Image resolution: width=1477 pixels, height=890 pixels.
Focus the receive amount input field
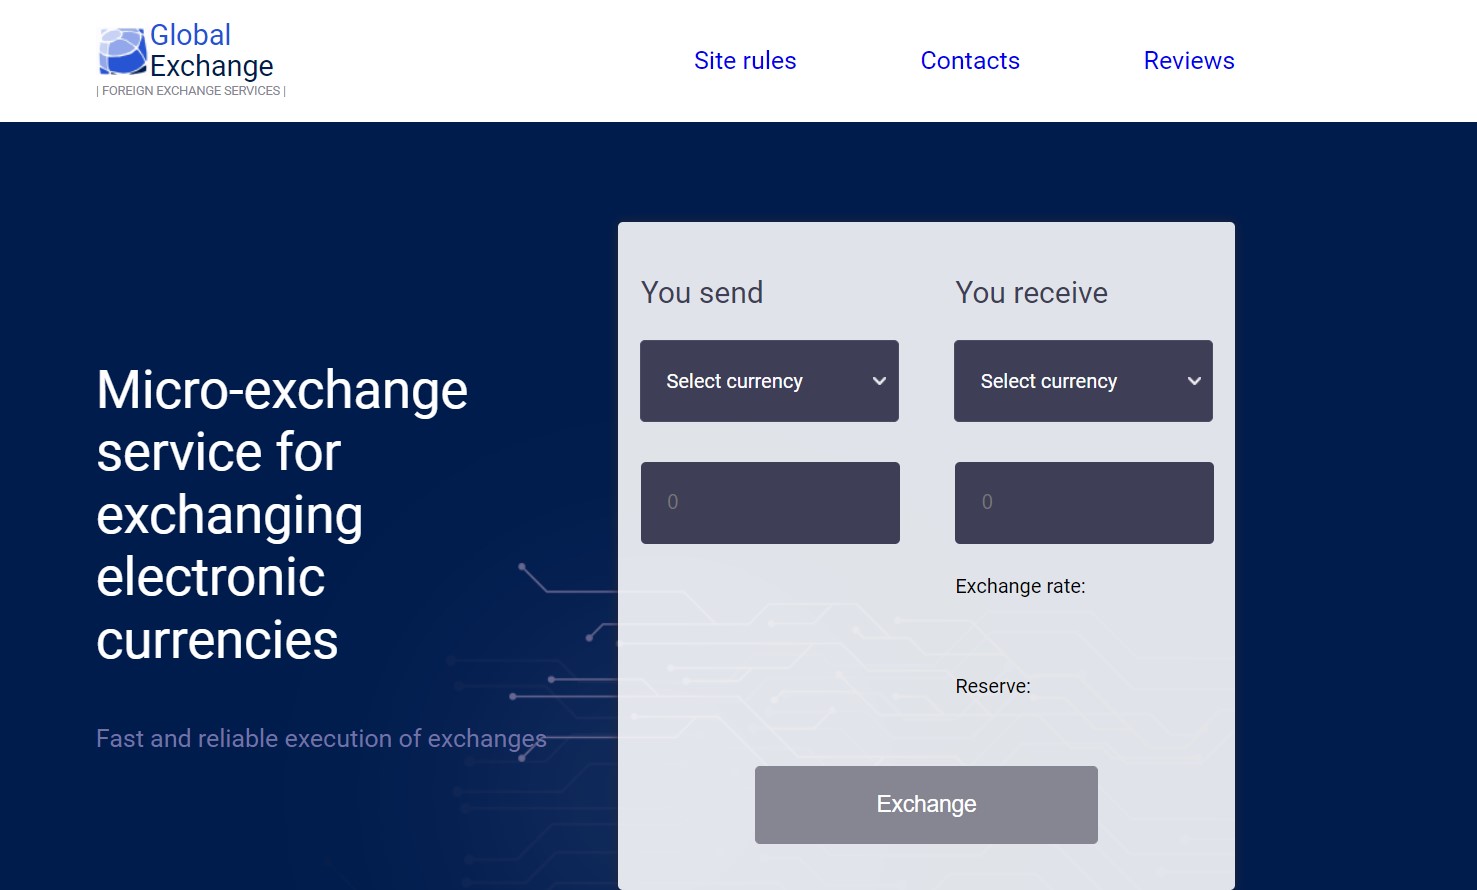pos(1084,503)
